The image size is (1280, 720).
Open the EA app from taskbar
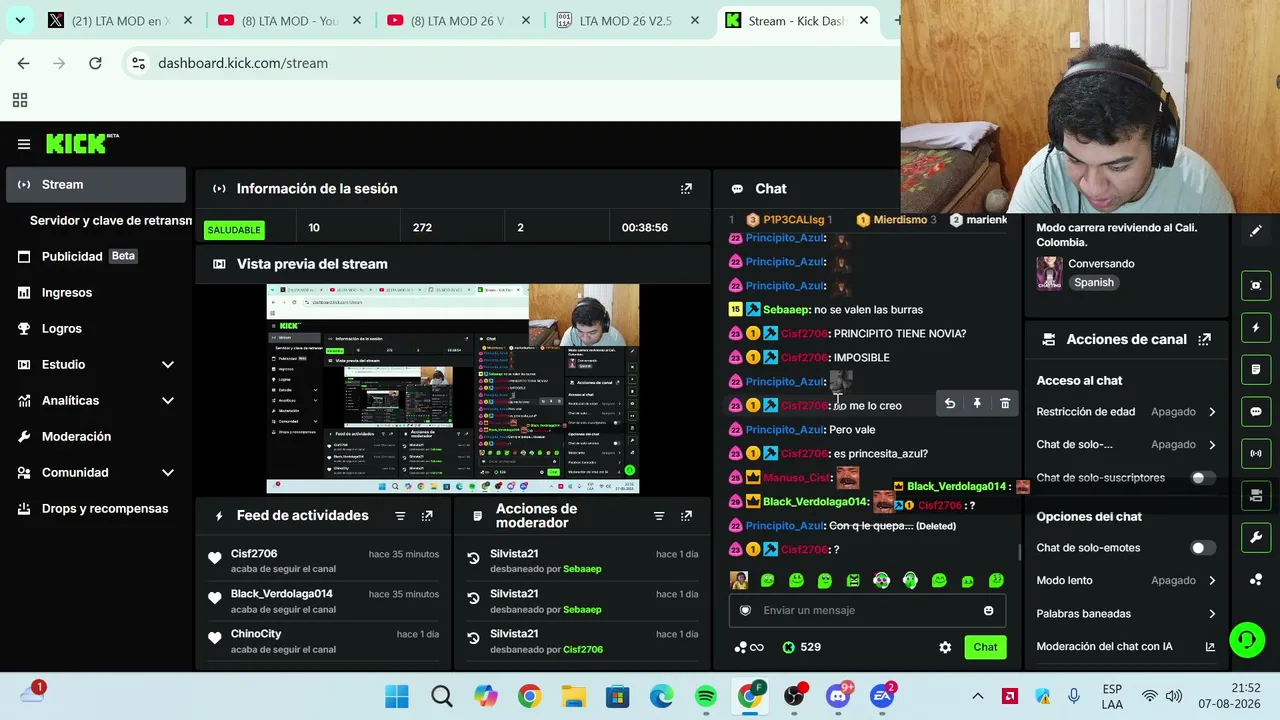point(882,696)
